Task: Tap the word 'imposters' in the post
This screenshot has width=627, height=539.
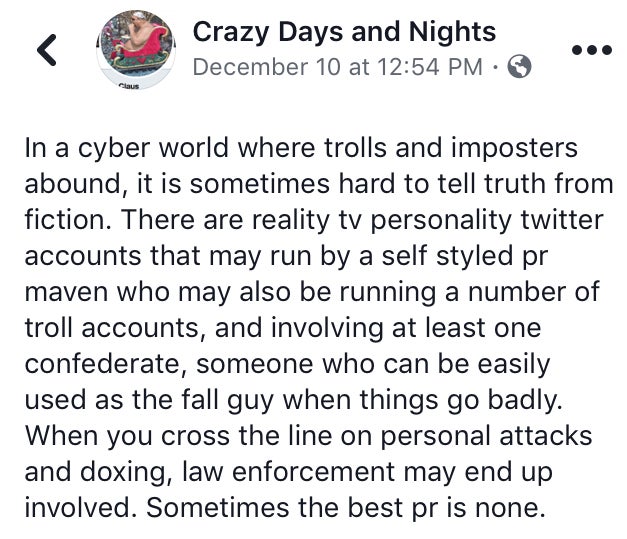Action: [514, 148]
